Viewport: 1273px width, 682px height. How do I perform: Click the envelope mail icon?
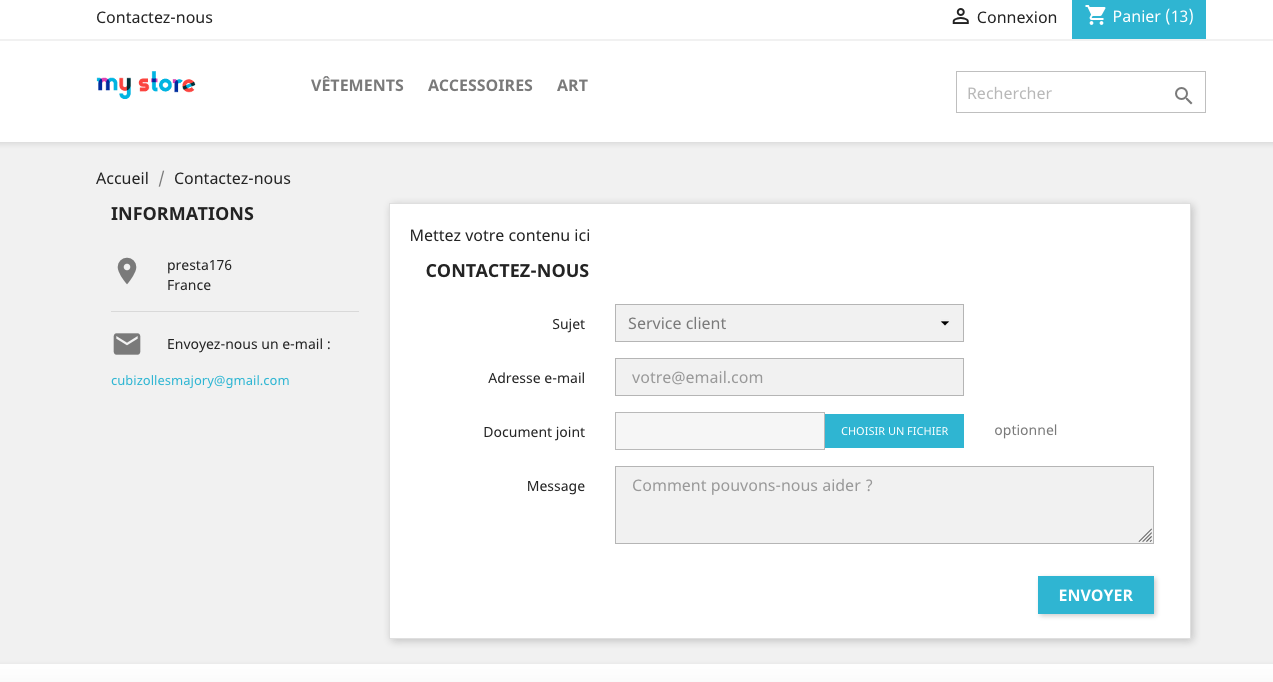[127, 344]
